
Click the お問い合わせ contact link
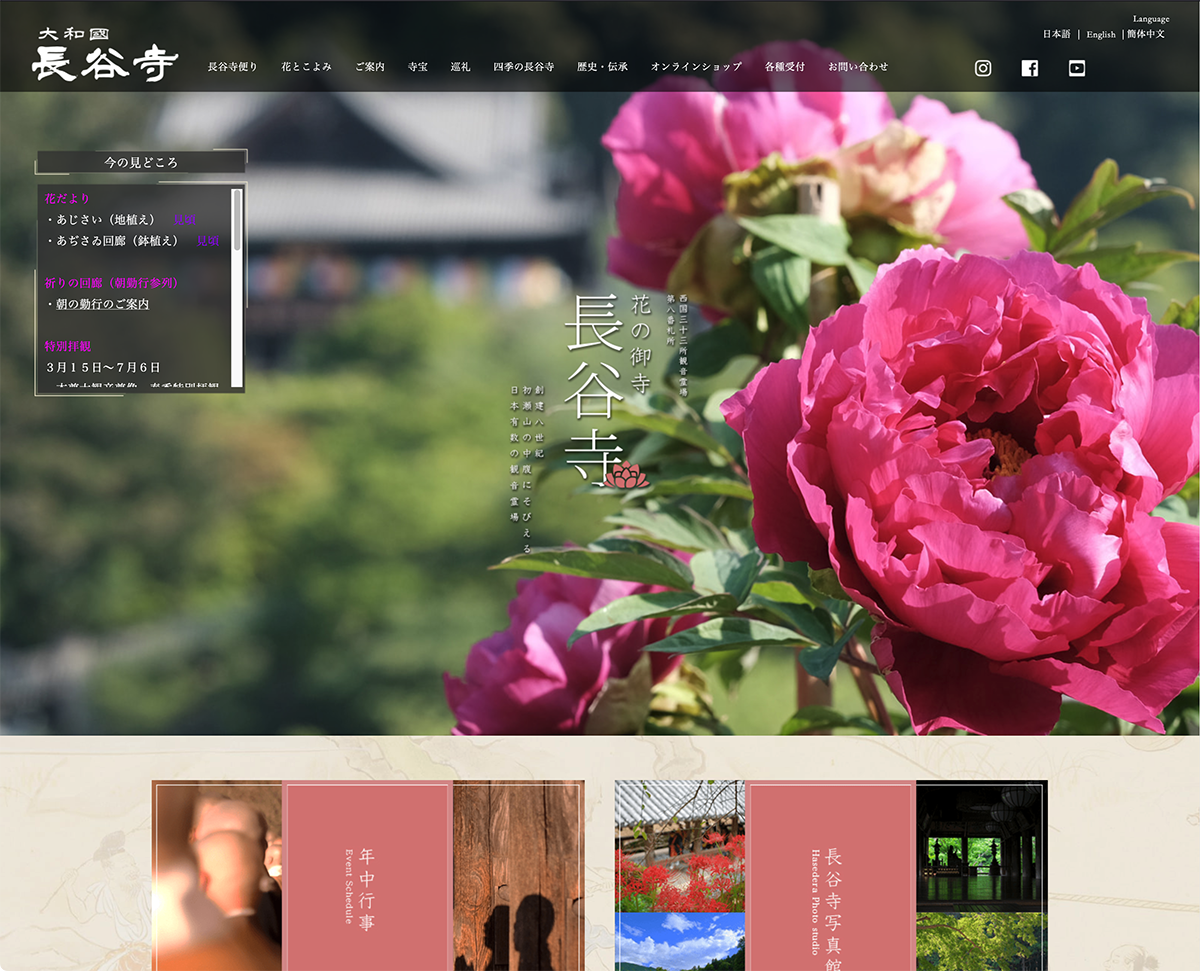[x=858, y=67]
